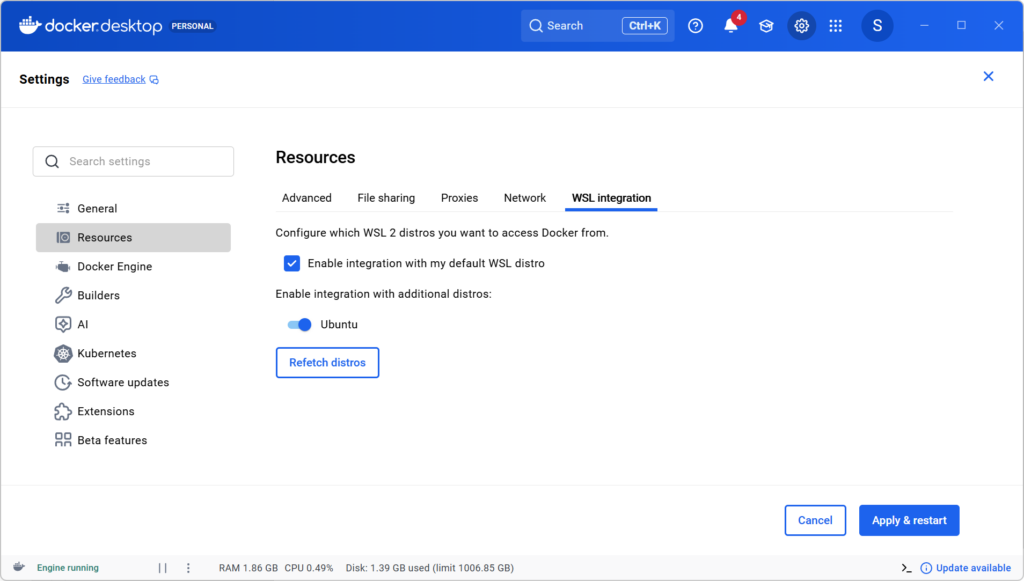Viewport: 1024px width, 581px height.
Task: Uncheck Enable integration with default WSL distro
Action: click(292, 263)
